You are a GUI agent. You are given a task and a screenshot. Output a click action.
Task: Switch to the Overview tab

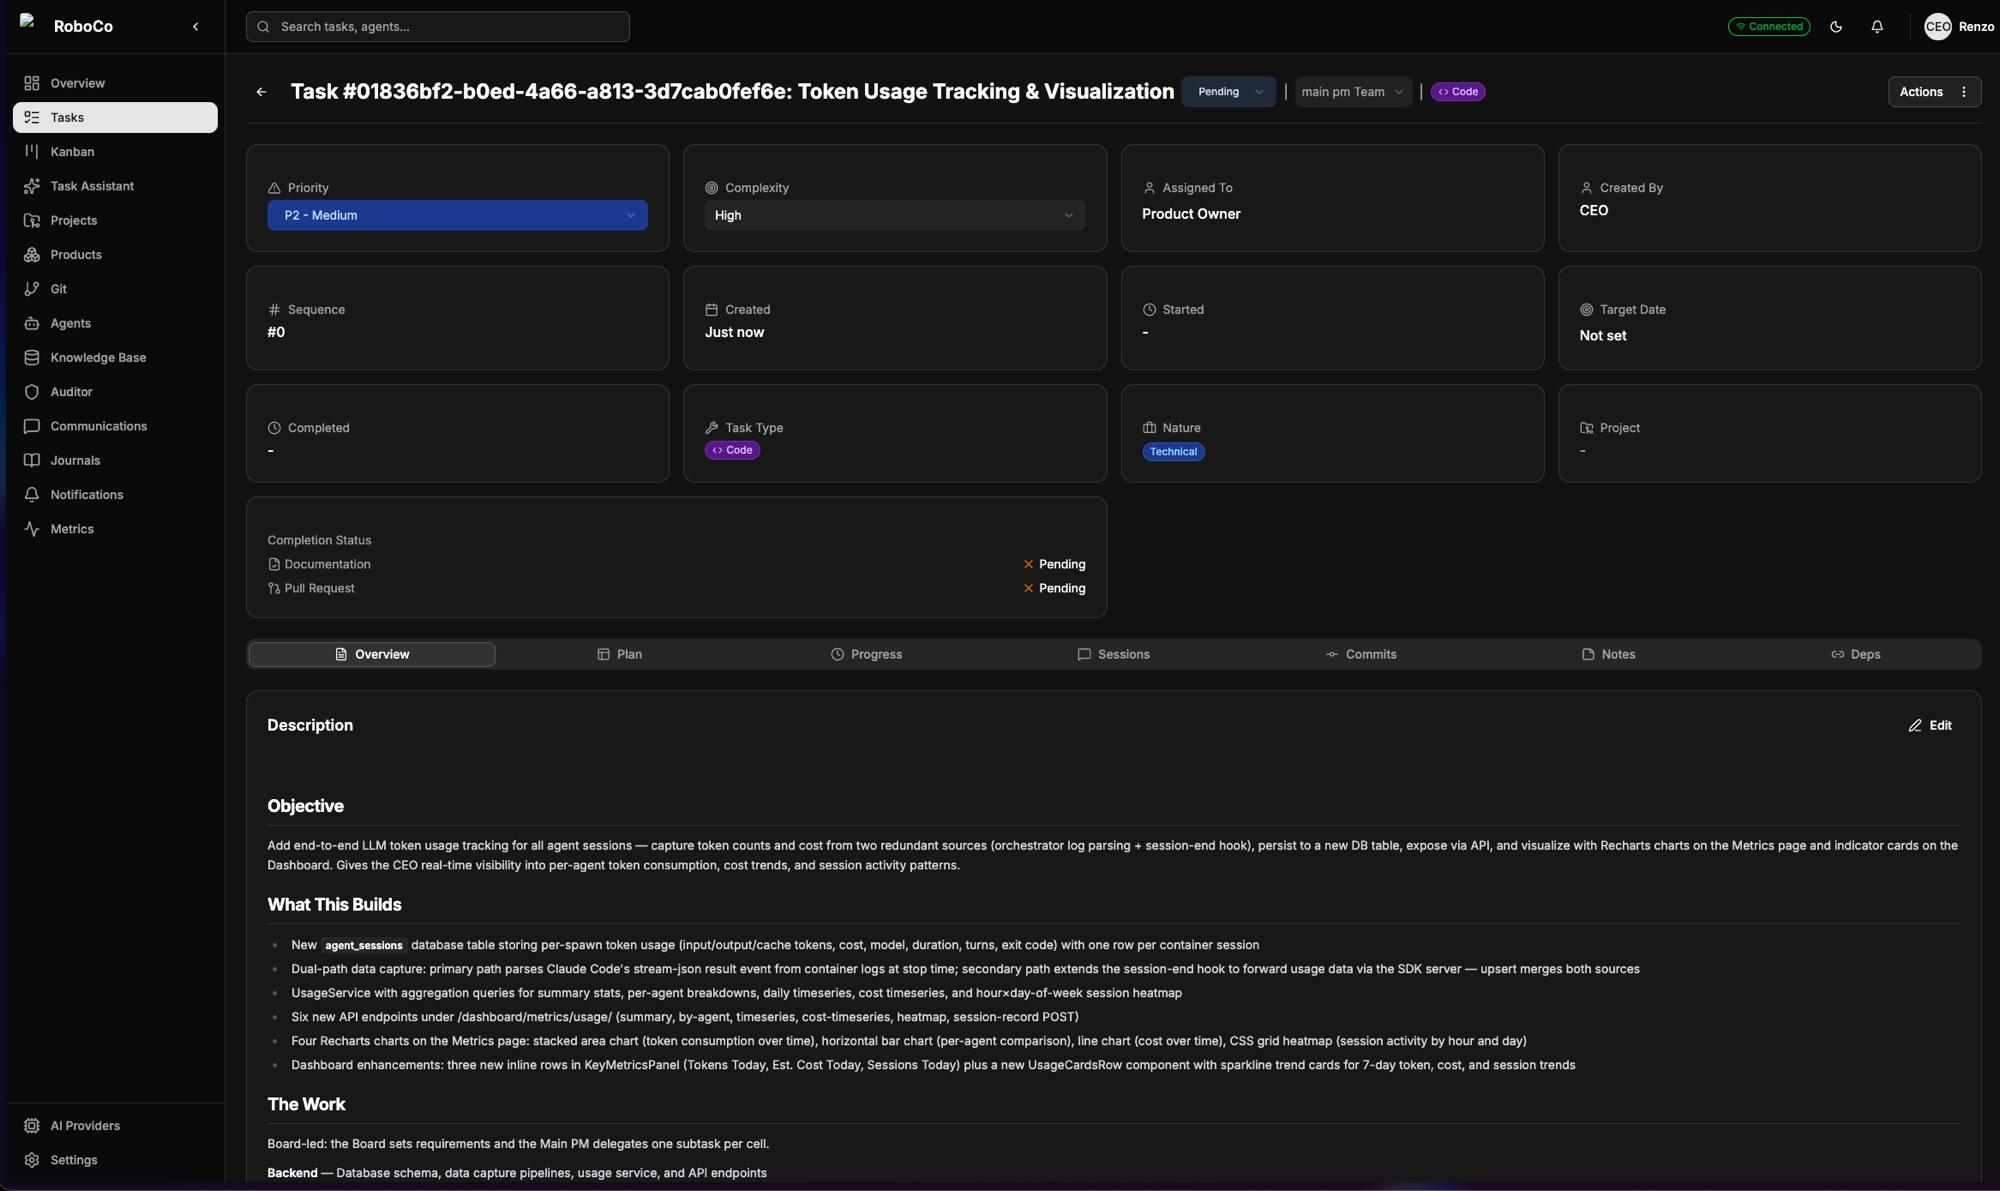point(371,654)
